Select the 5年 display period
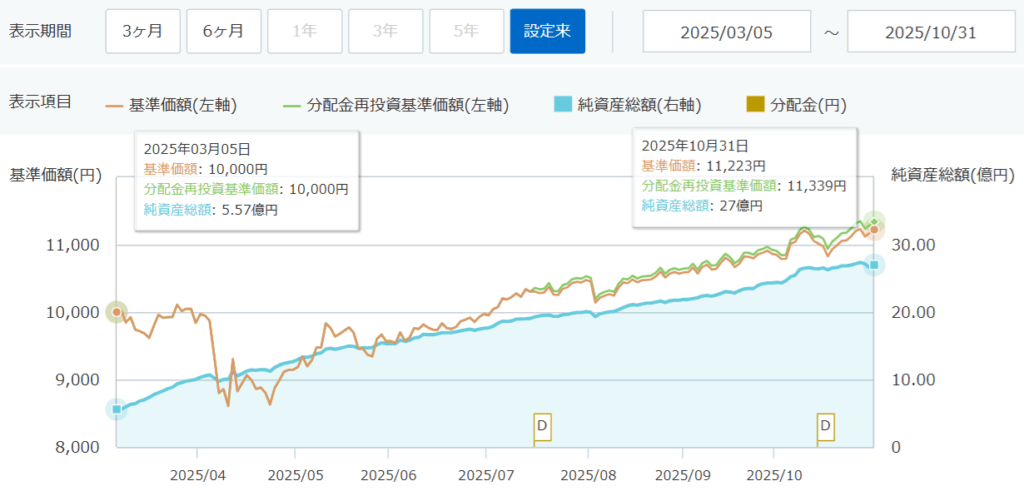This screenshot has height=491, width=1024. (466, 31)
